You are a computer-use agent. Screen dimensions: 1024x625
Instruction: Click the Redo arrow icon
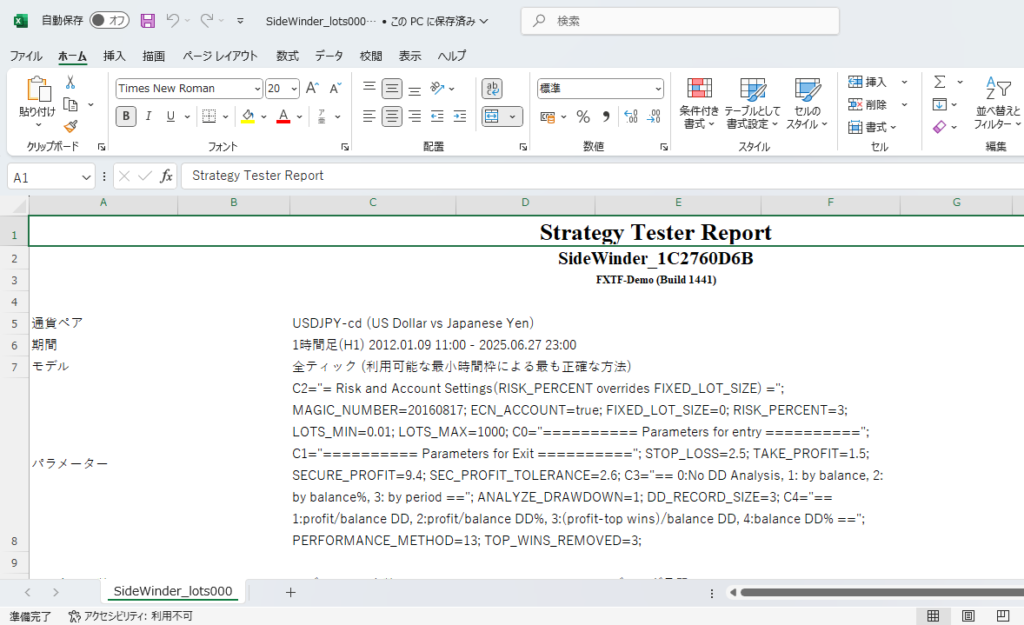(x=206, y=21)
